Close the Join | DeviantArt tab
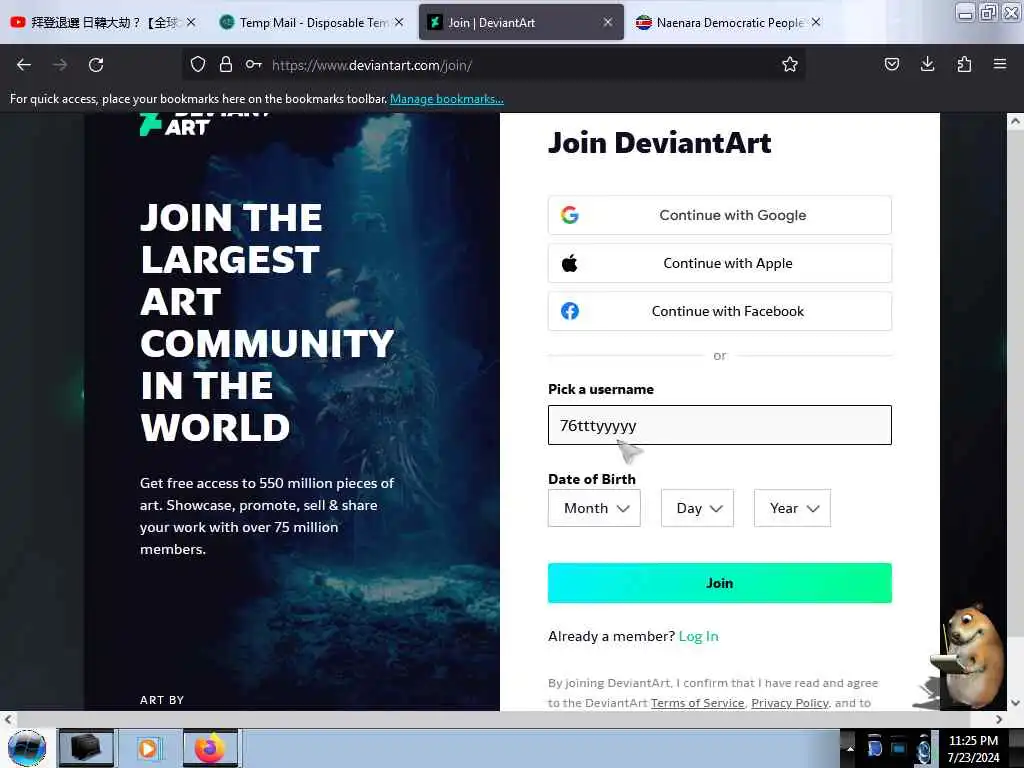Viewport: 1024px width, 768px height. [607, 22]
